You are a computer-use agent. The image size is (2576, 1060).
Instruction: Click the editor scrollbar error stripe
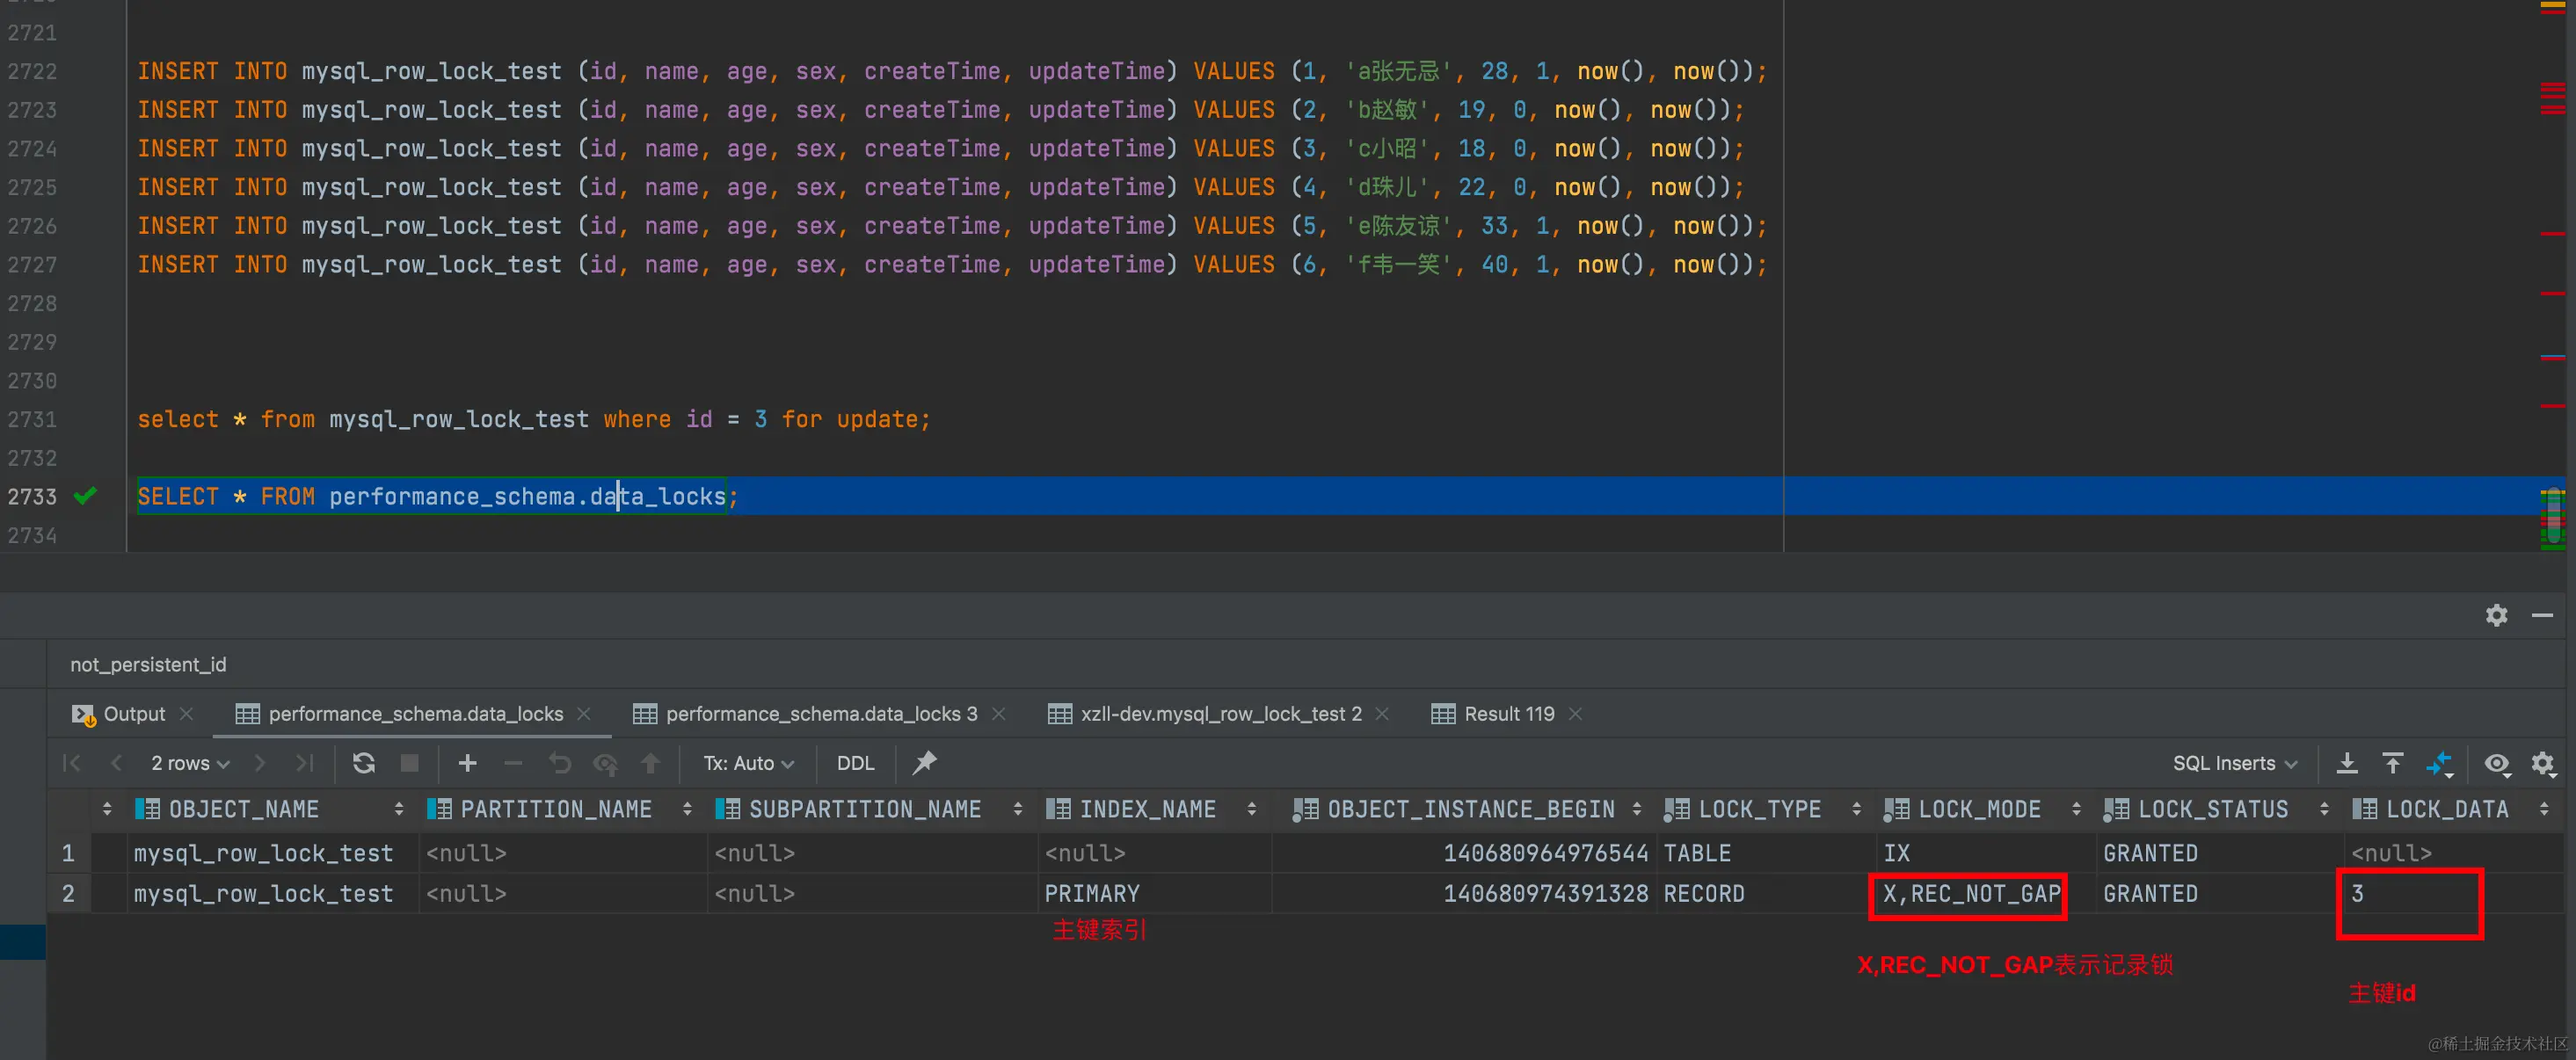[x=2552, y=233]
